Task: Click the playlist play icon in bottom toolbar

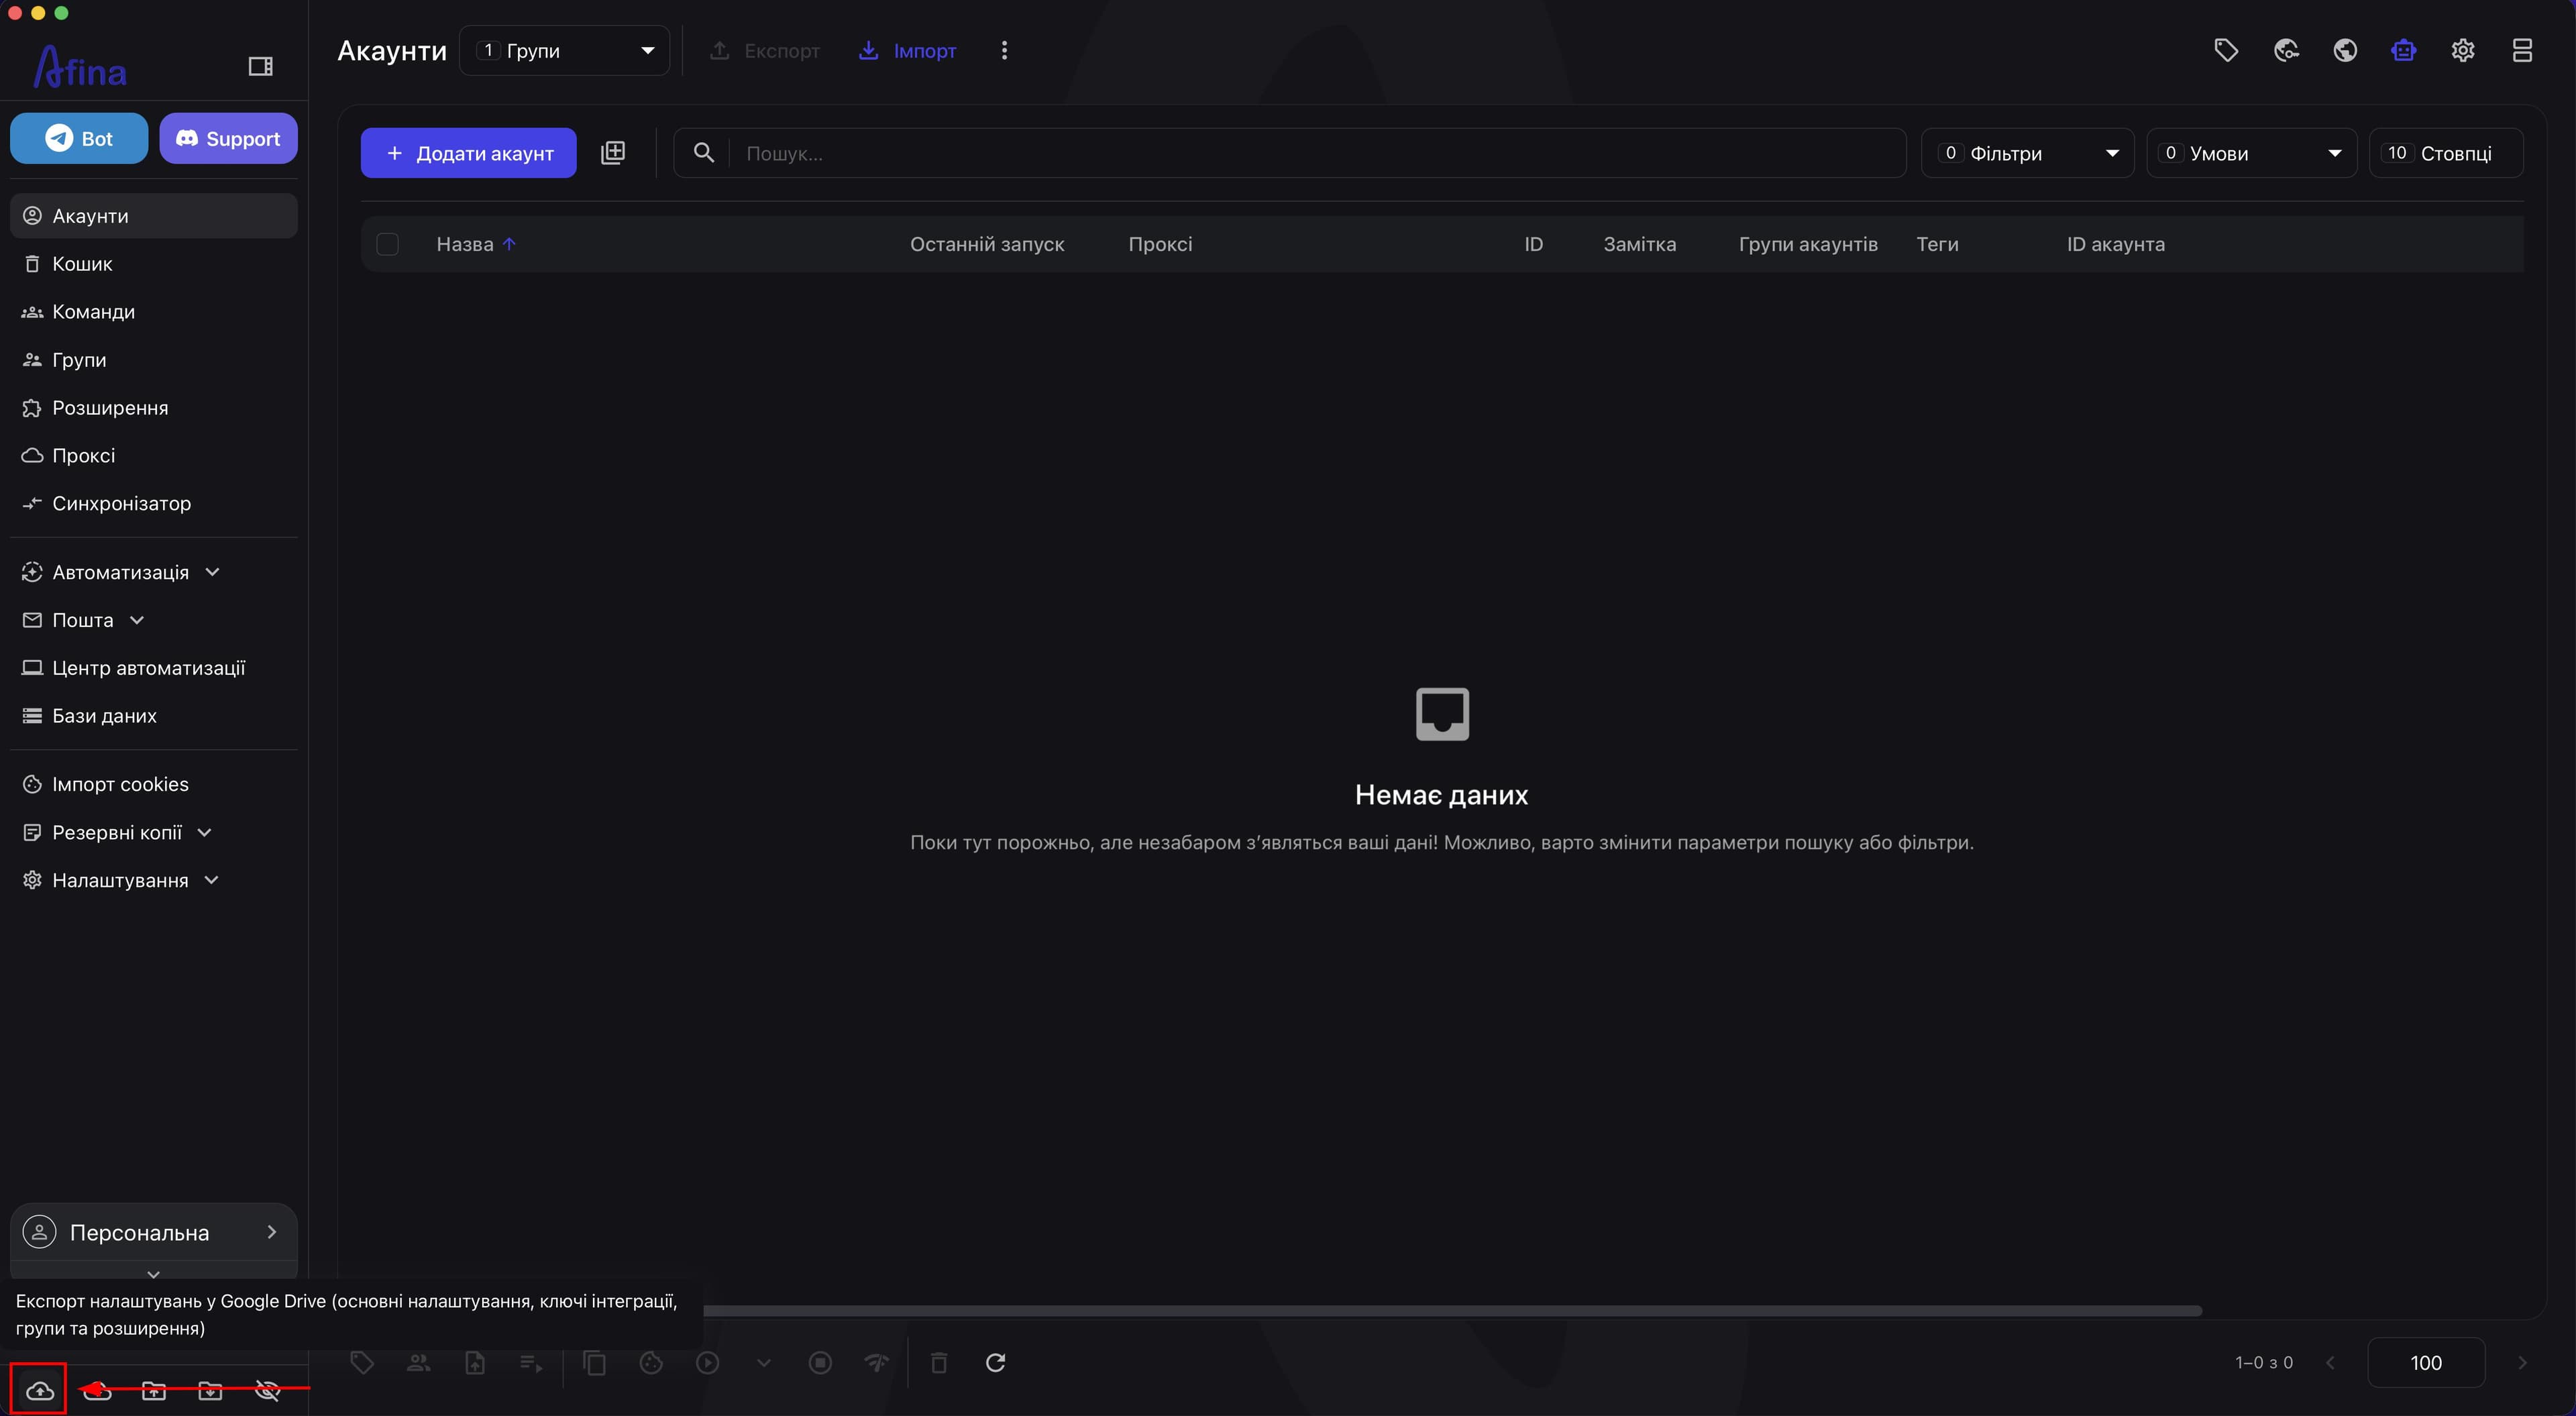Action: 531,1362
